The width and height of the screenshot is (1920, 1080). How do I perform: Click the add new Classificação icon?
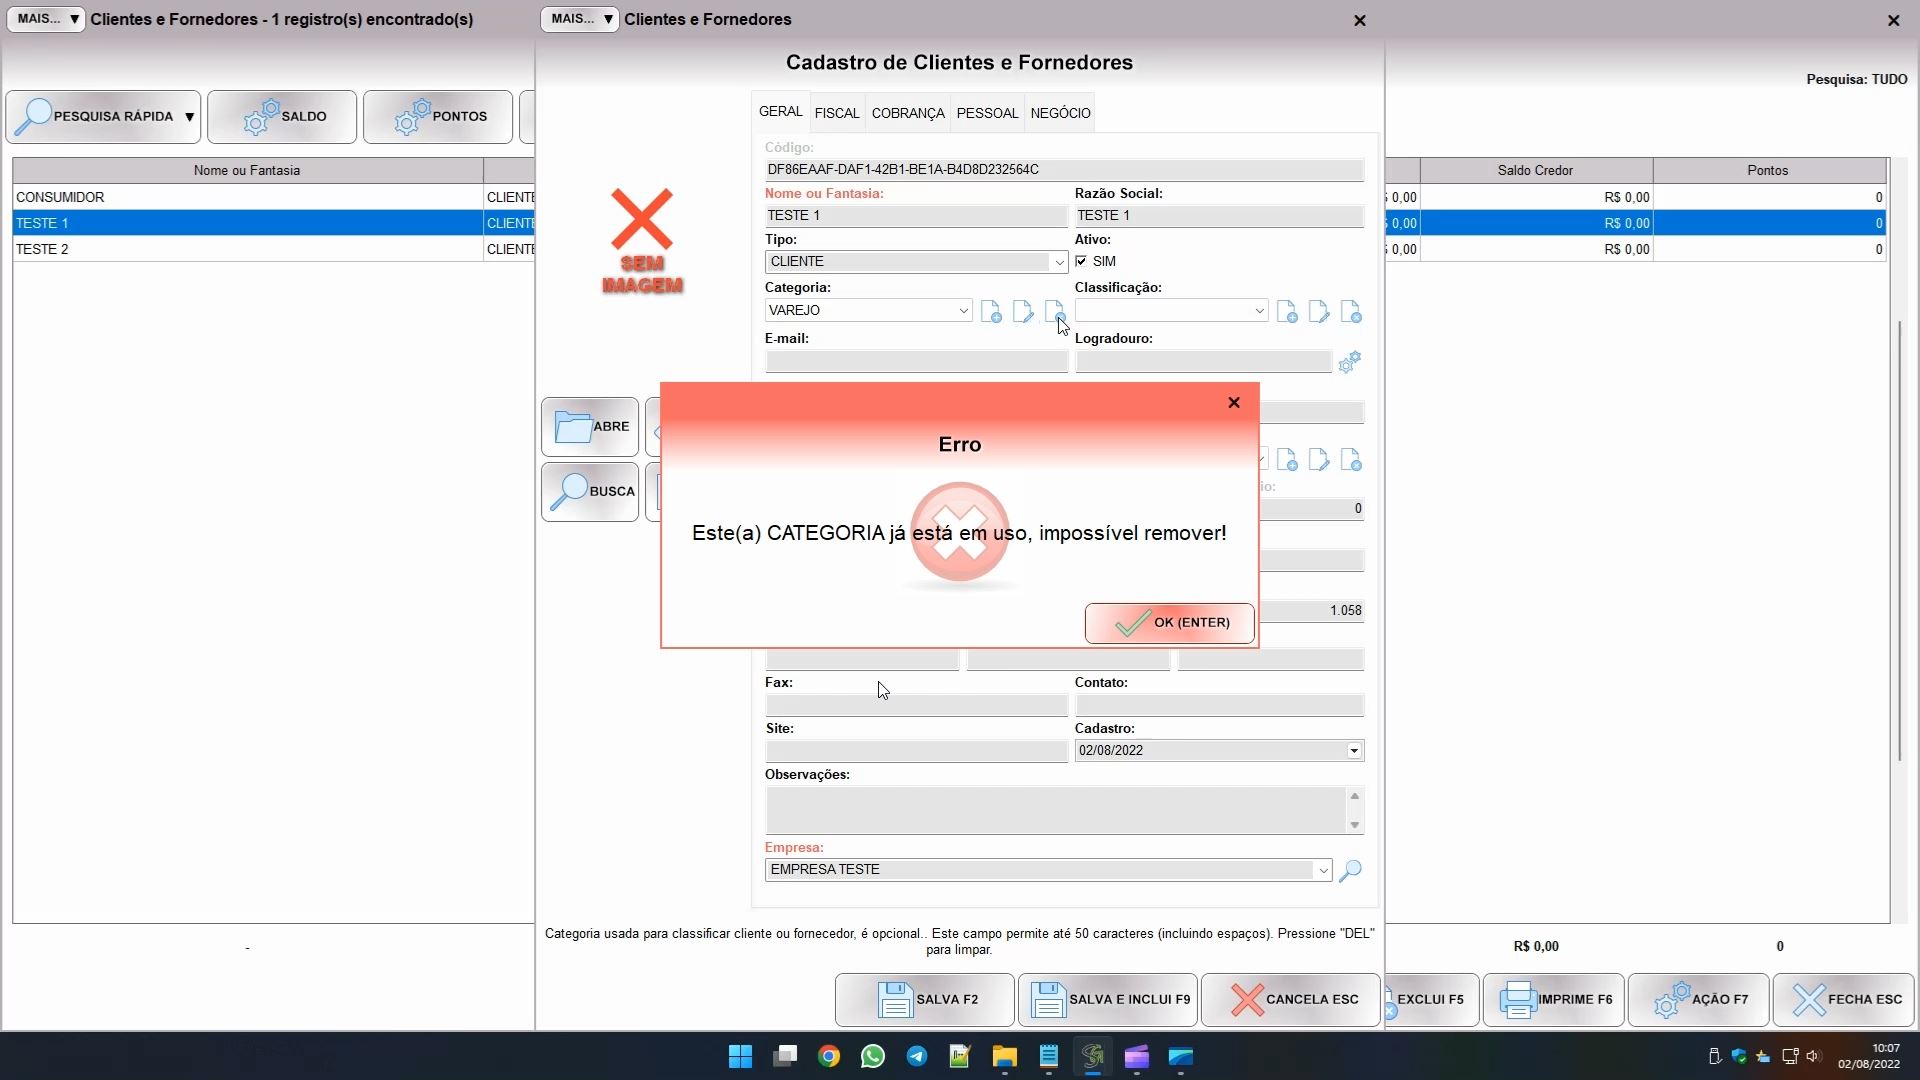1287,312
